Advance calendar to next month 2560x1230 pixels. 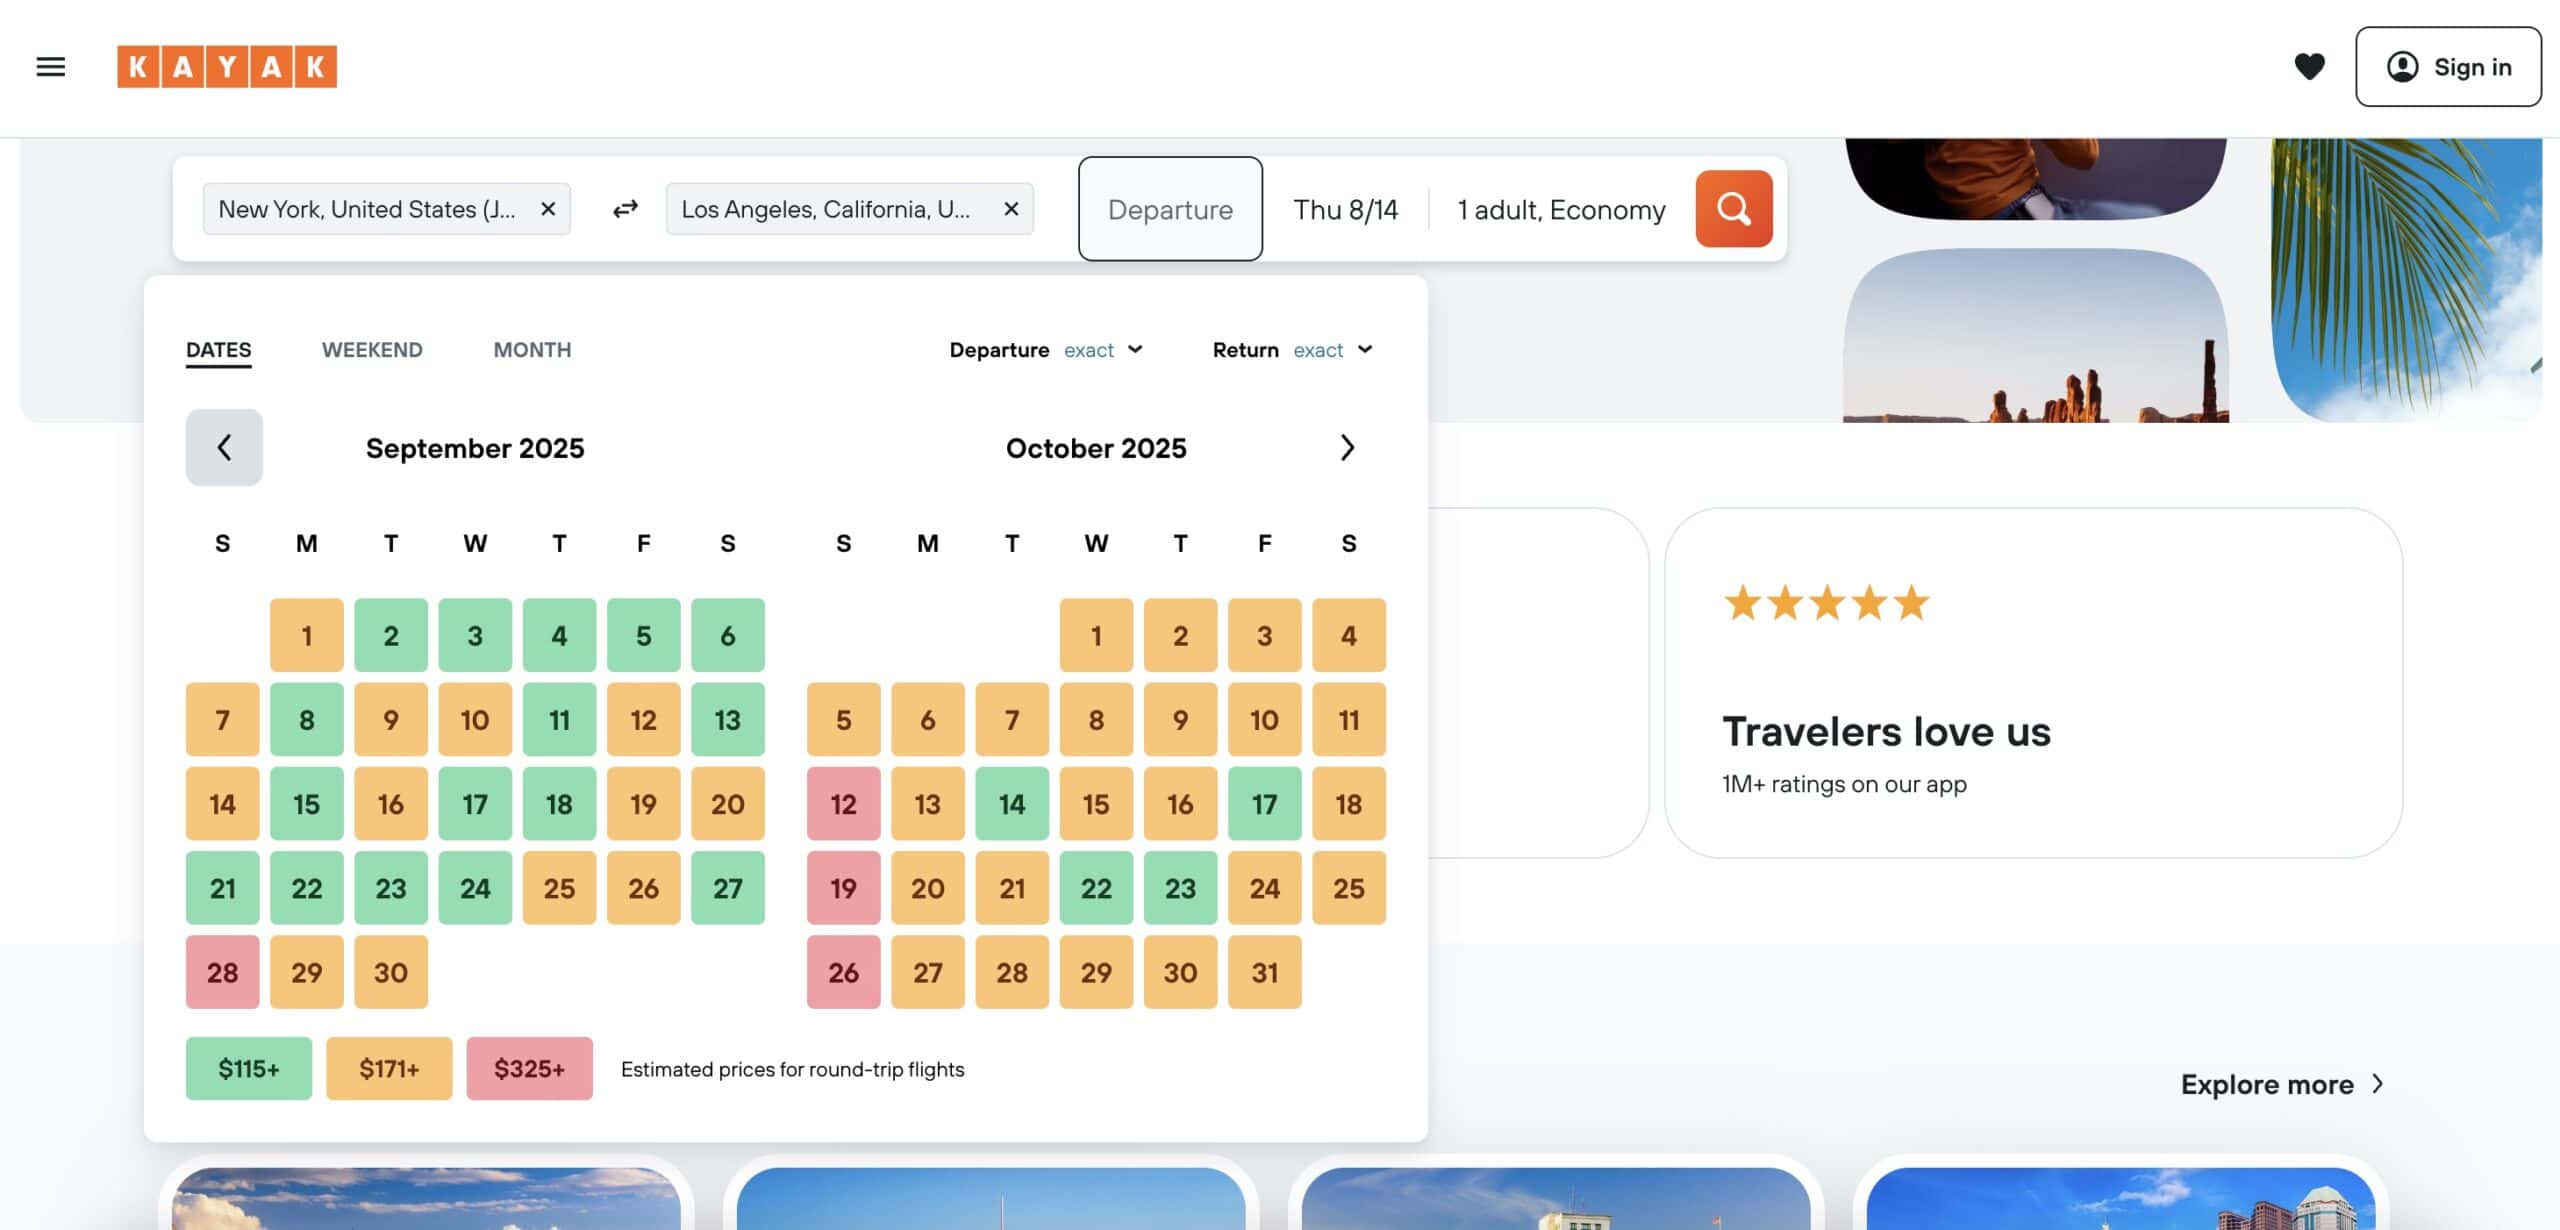(1347, 447)
